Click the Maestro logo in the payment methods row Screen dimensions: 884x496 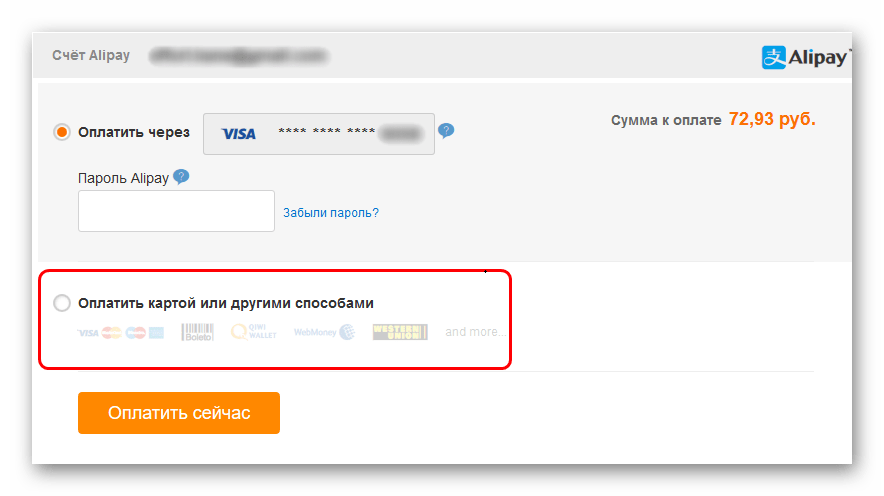(x=135, y=333)
